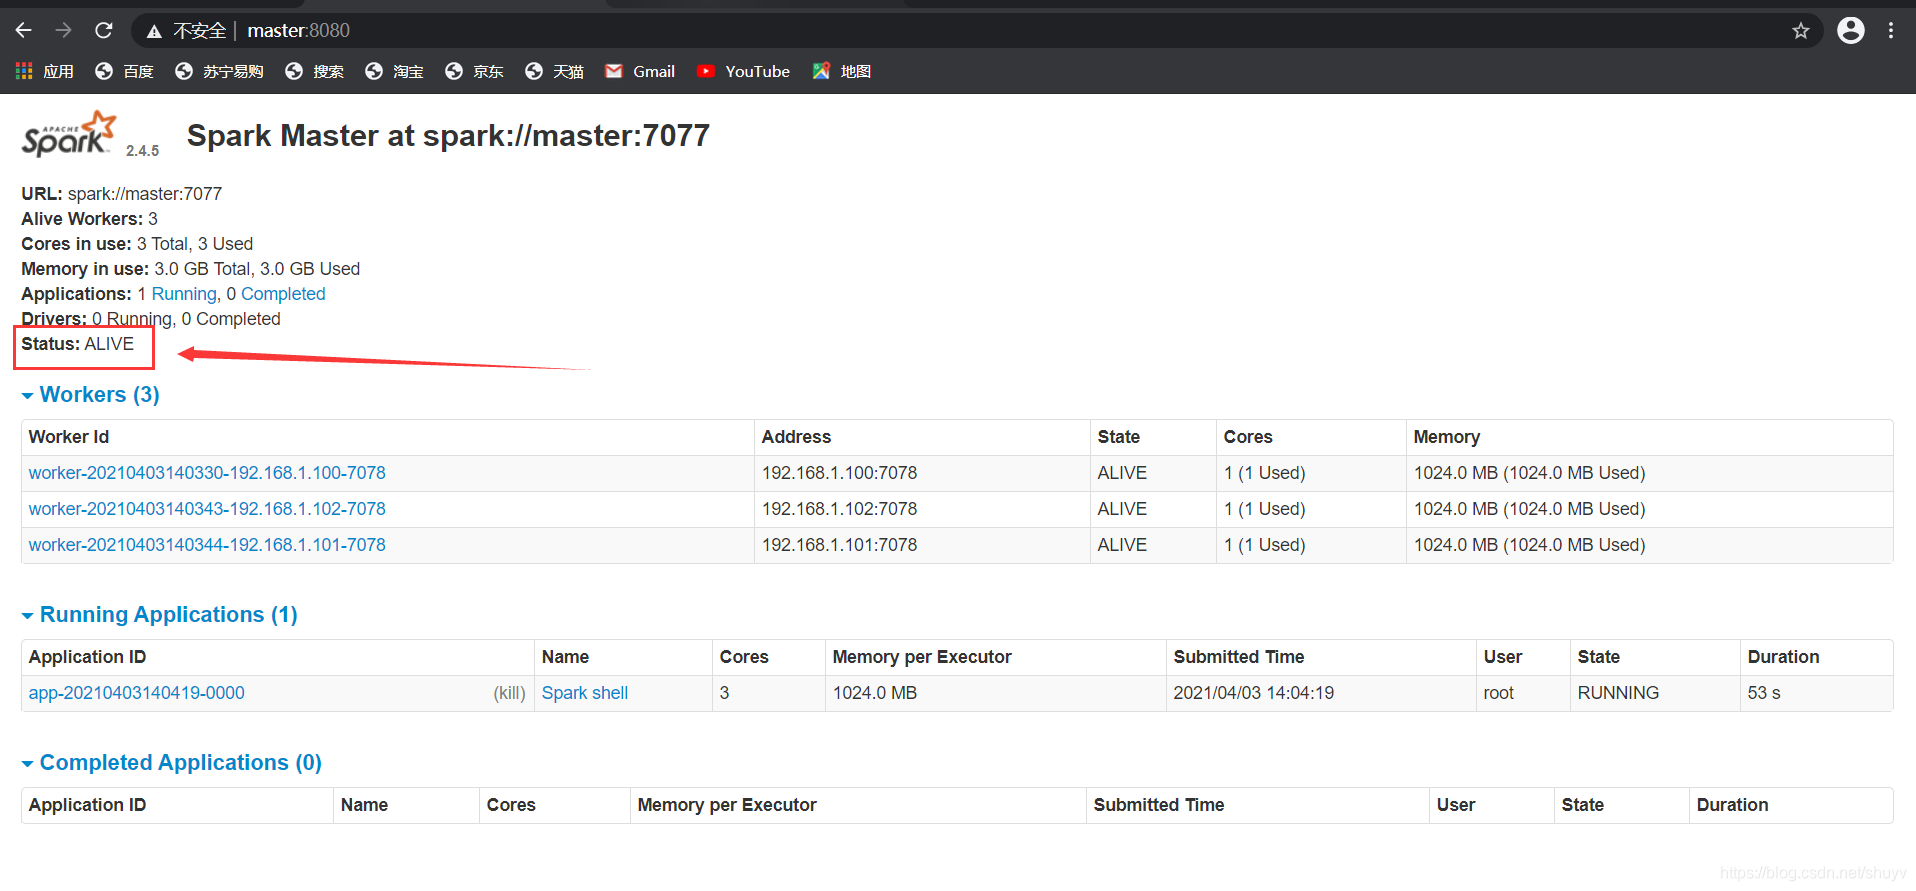Click the Apache Spark logo
Image resolution: width=1916 pixels, height=891 pixels.
tap(69, 134)
